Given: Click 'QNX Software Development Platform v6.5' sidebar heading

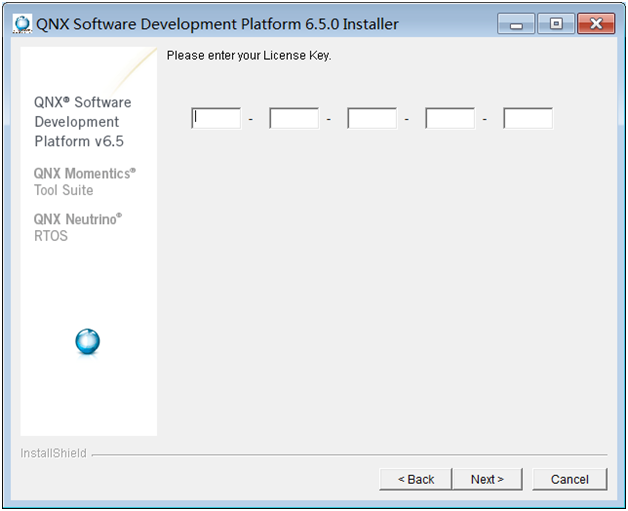Looking at the screenshot, I should [x=83, y=122].
